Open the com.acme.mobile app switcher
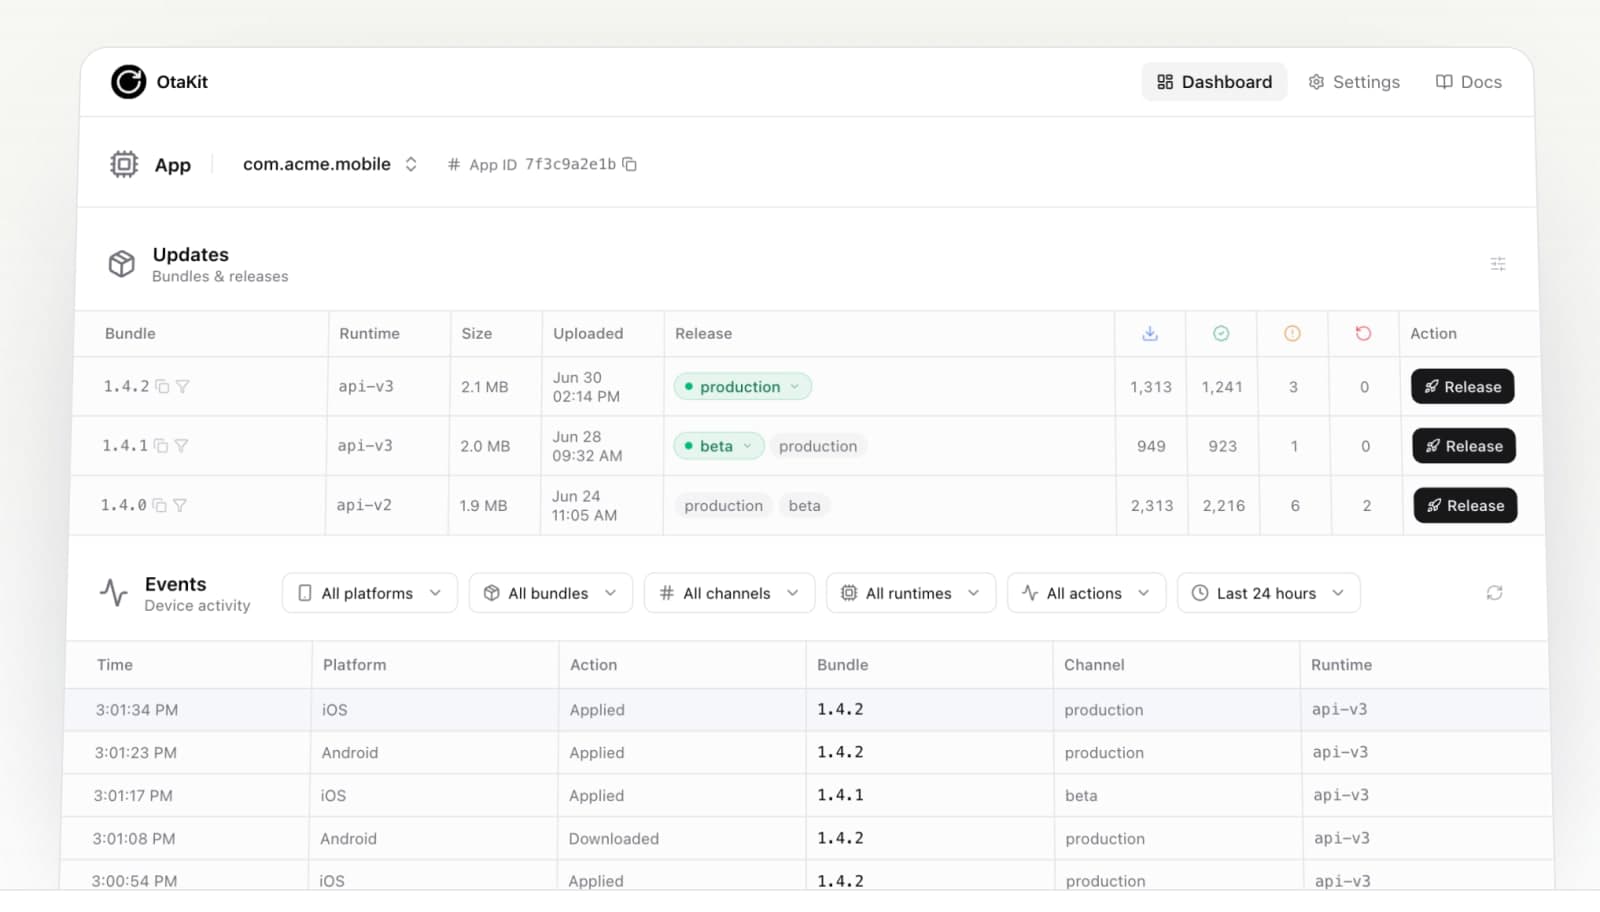The image size is (1600, 912). [x=330, y=164]
